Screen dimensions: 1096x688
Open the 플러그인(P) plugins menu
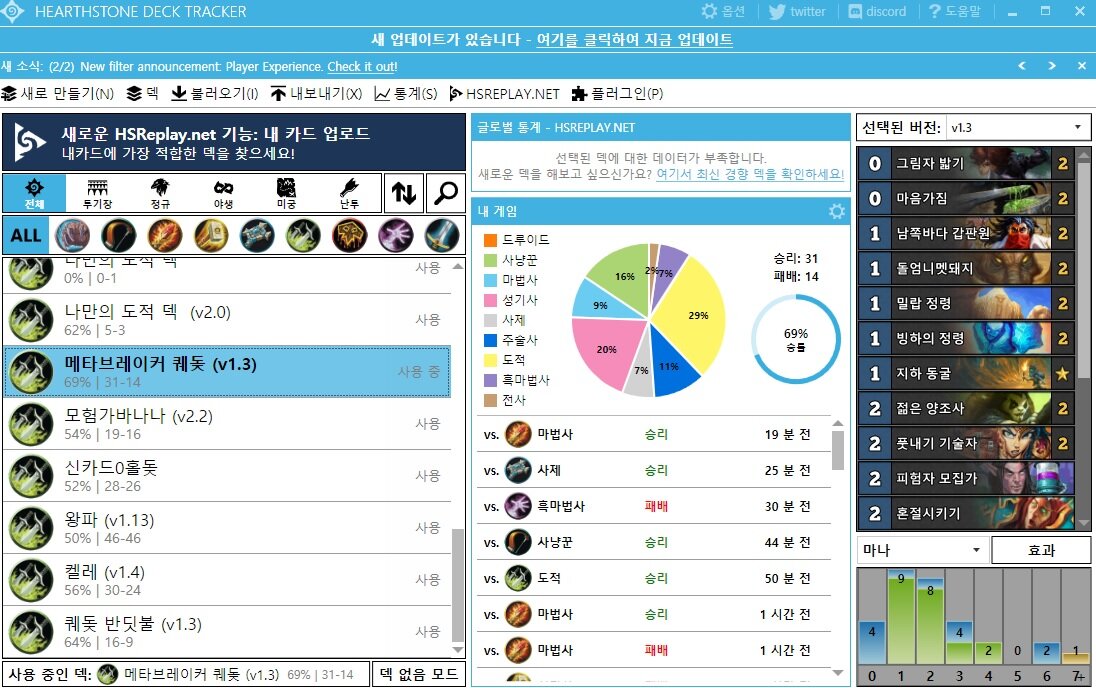coord(617,94)
